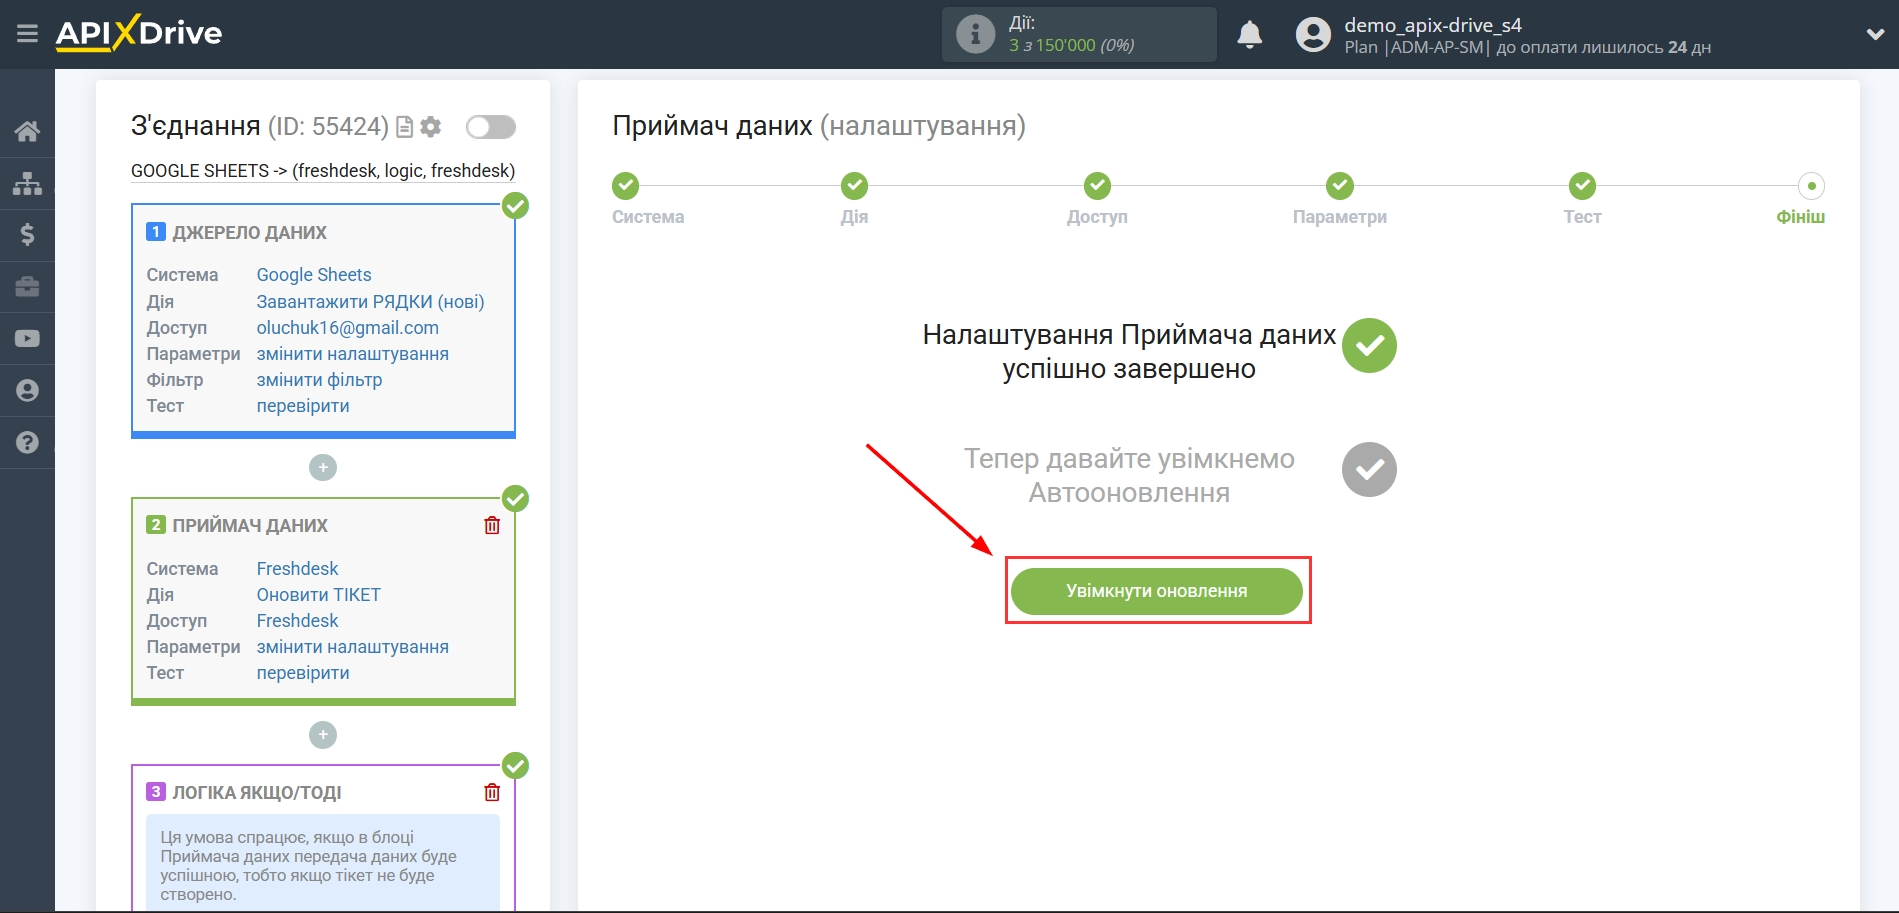Click the ApiX-Drive logo
1899x913 pixels.
[x=139, y=33]
